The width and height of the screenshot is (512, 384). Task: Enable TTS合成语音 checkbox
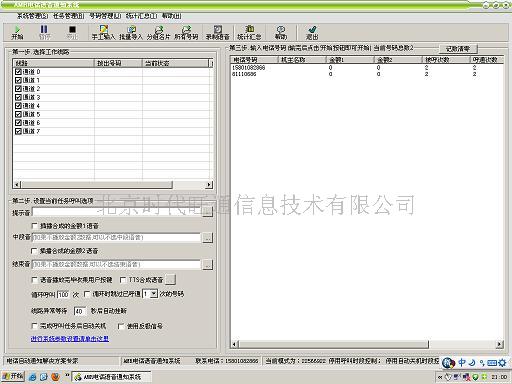123,280
